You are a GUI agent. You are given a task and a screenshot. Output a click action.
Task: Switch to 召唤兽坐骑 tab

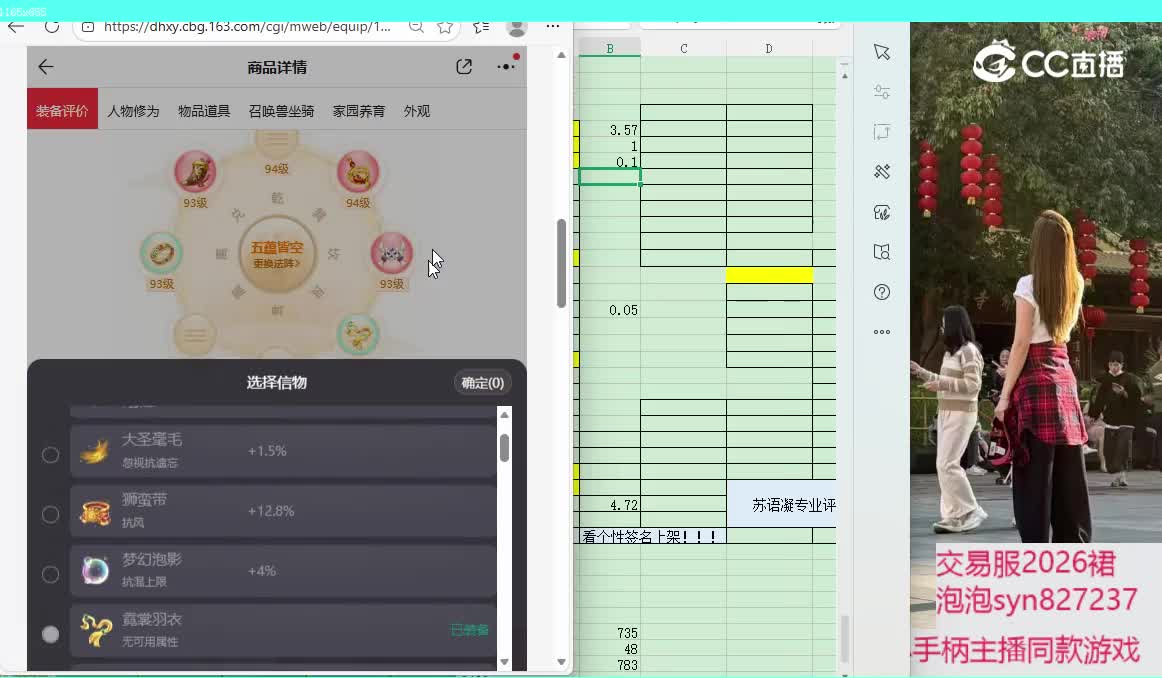coord(282,111)
